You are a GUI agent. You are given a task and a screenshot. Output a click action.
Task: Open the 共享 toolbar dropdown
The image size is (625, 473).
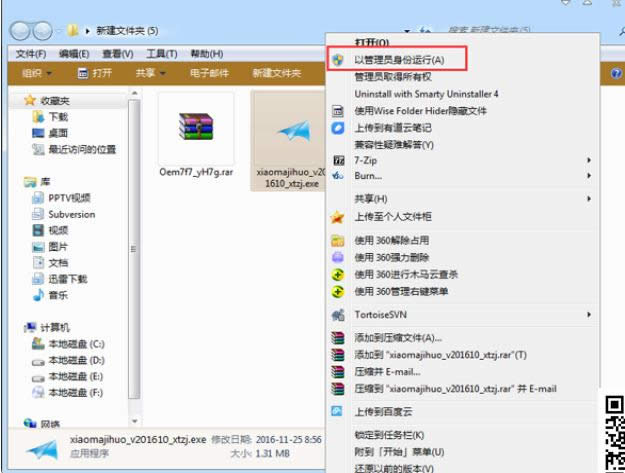(x=149, y=73)
